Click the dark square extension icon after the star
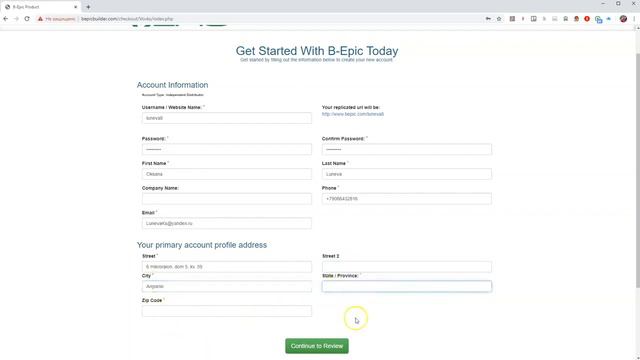Image resolution: width=640 pixels, height=360 pixels. point(512,19)
